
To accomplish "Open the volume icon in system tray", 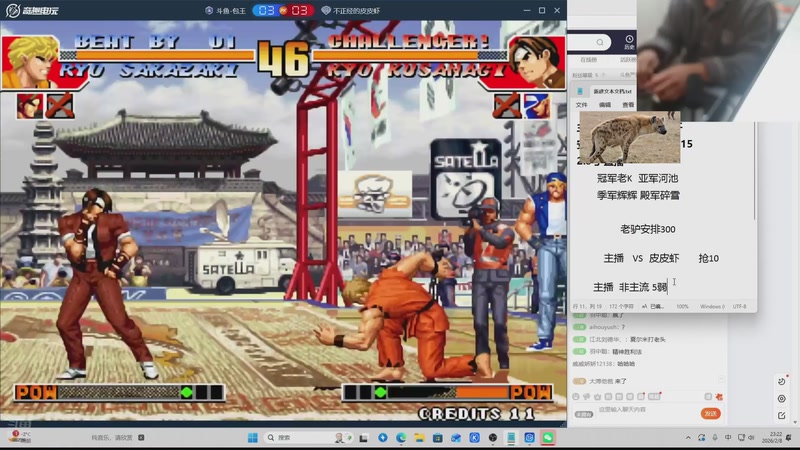I will coord(751,438).
